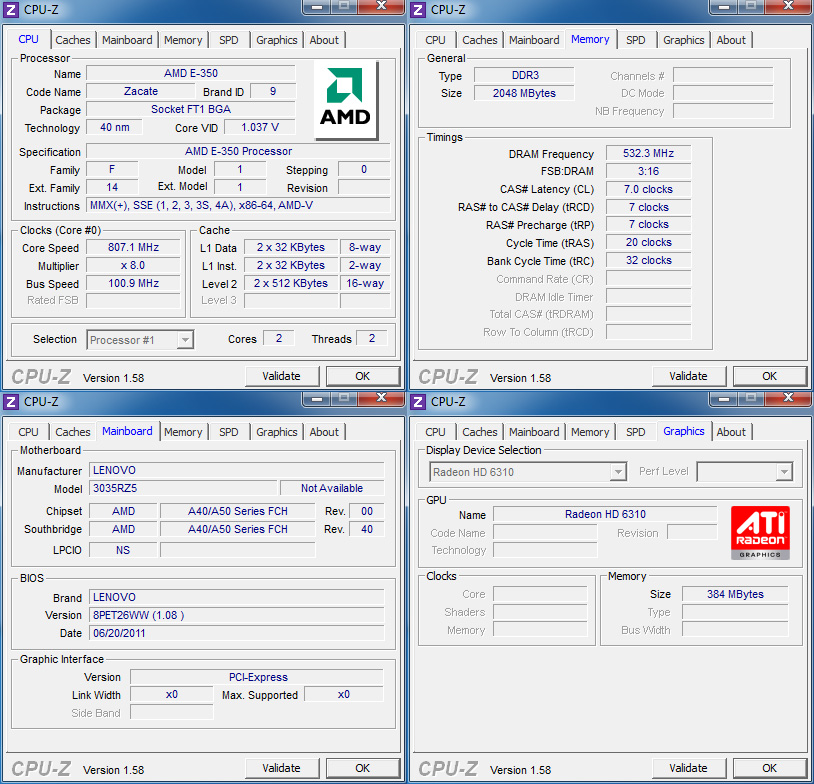Click Validate in the CPU window
The height and width of the screenshot is (784, 814).
(281, 376)
